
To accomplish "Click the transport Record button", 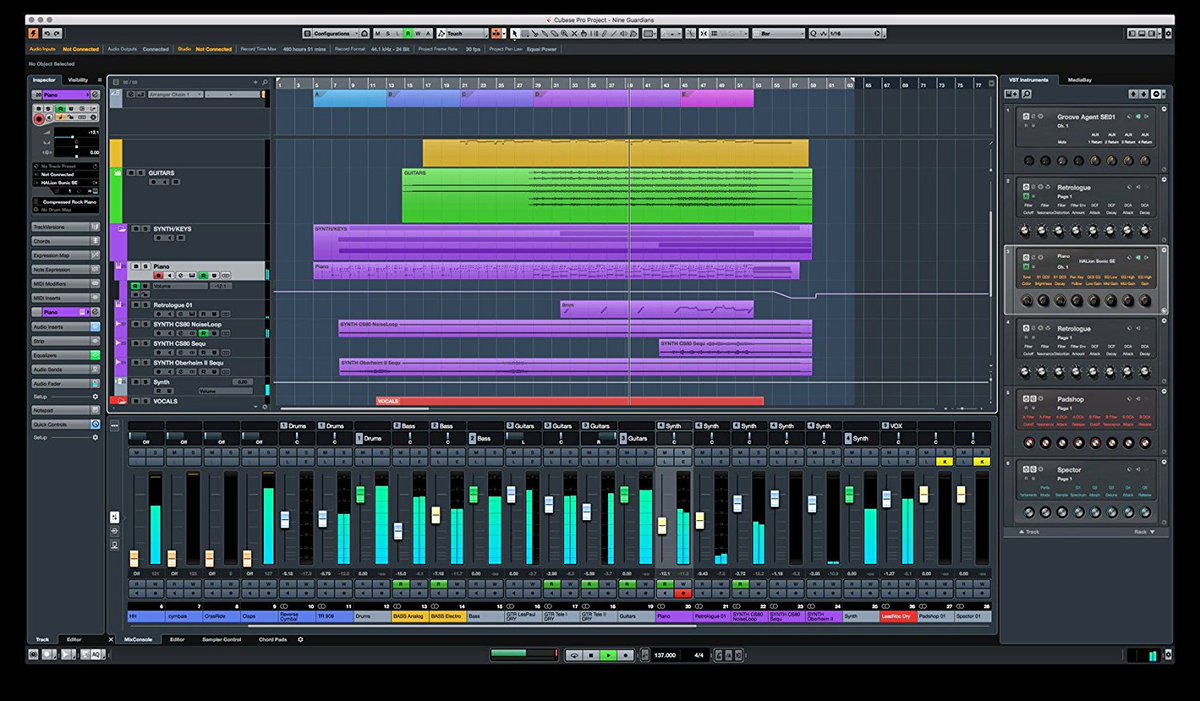I will pos(626,655).
